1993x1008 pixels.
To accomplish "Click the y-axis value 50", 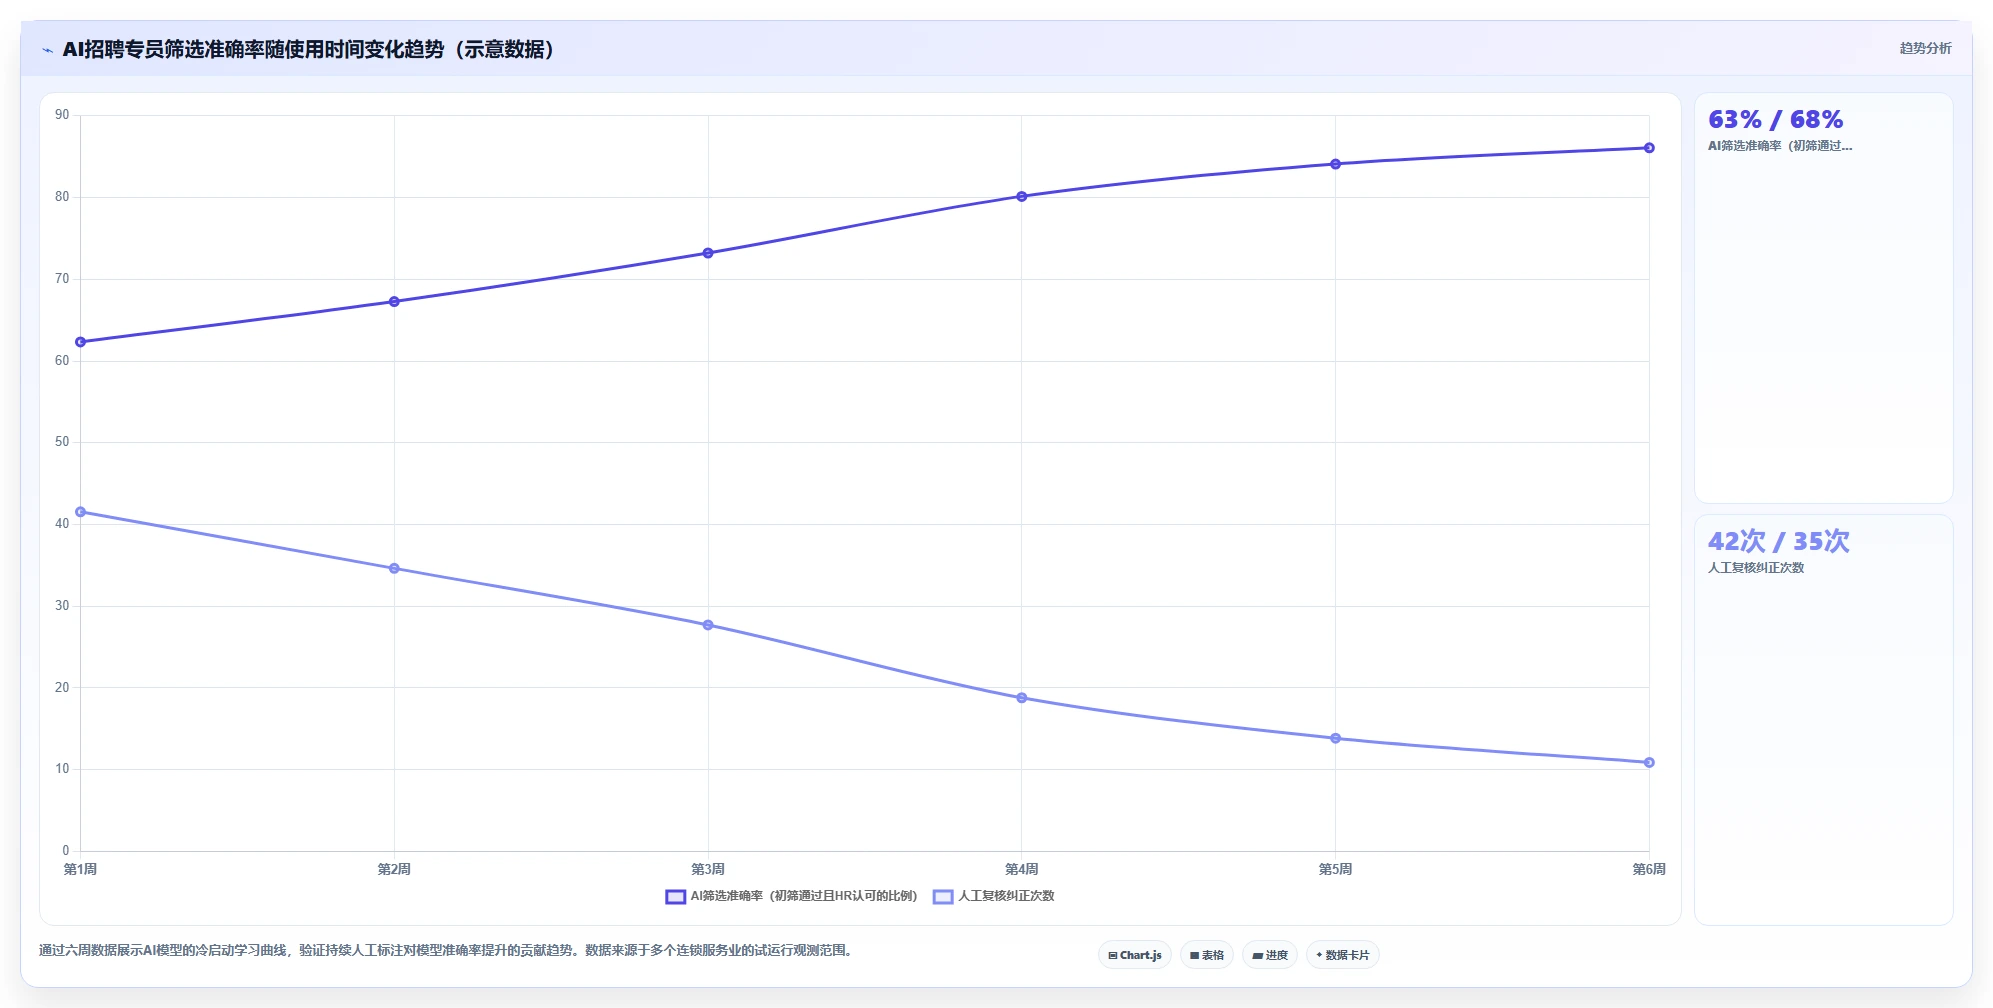I will tap(62, 442).
